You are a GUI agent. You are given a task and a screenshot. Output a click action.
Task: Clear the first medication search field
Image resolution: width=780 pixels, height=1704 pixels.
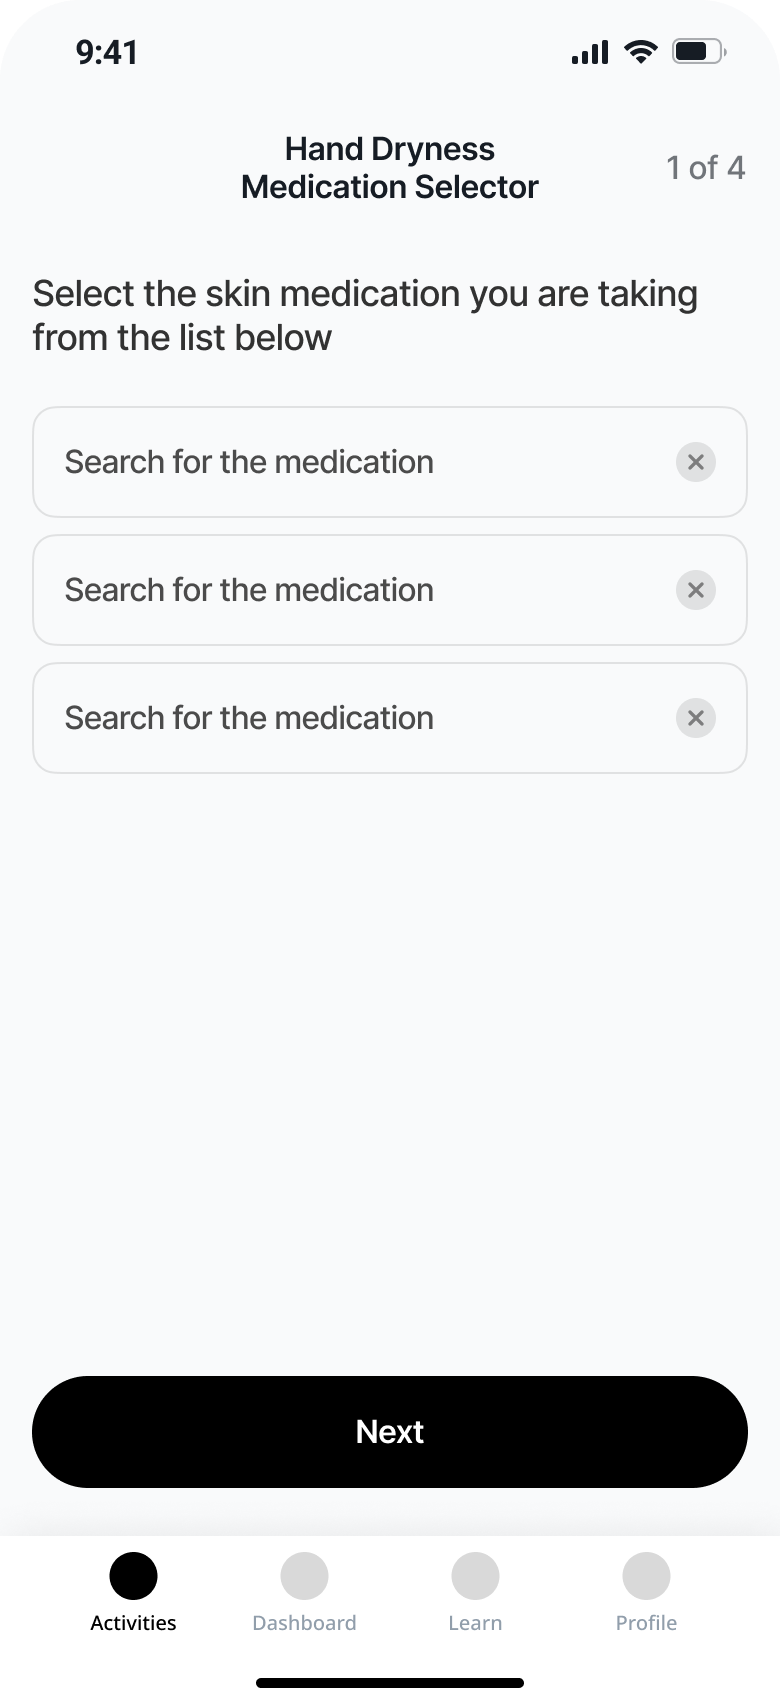696,462
